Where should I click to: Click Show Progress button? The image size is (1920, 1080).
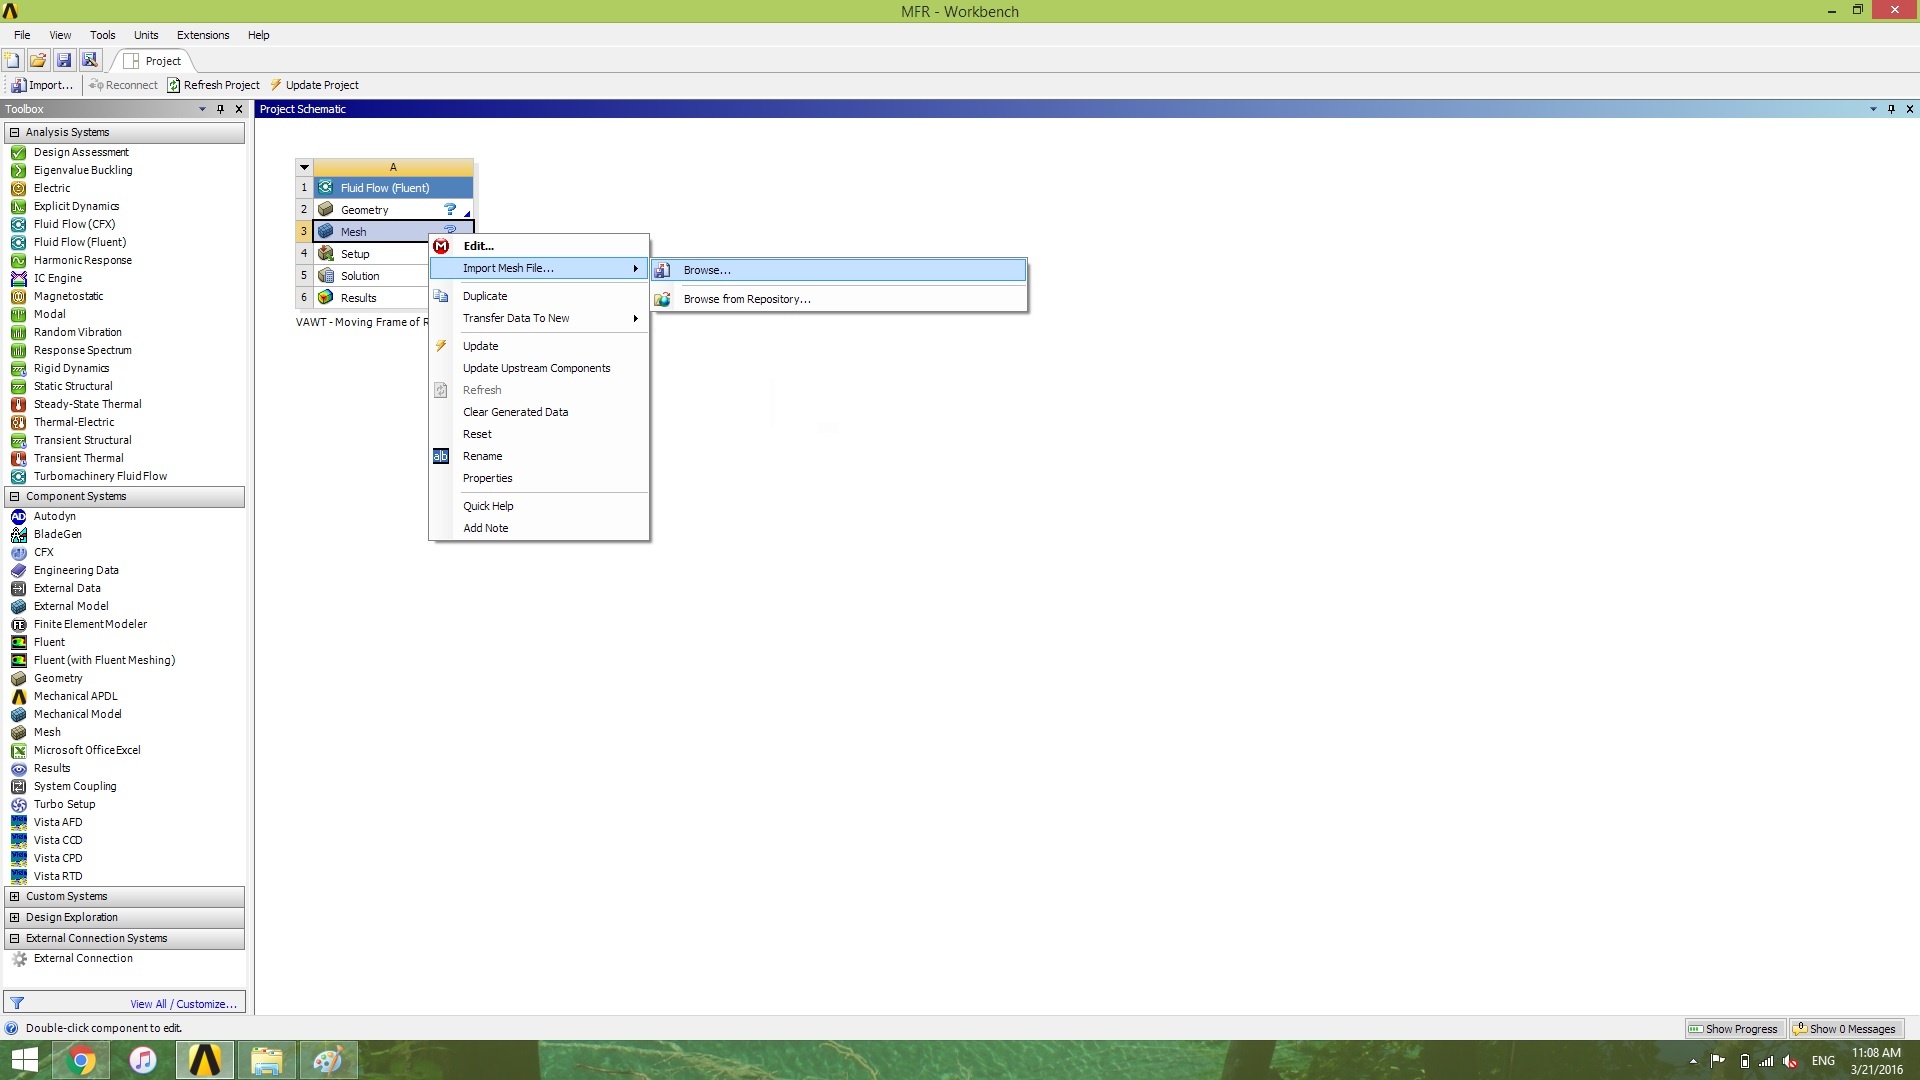click(1734, 1029)
